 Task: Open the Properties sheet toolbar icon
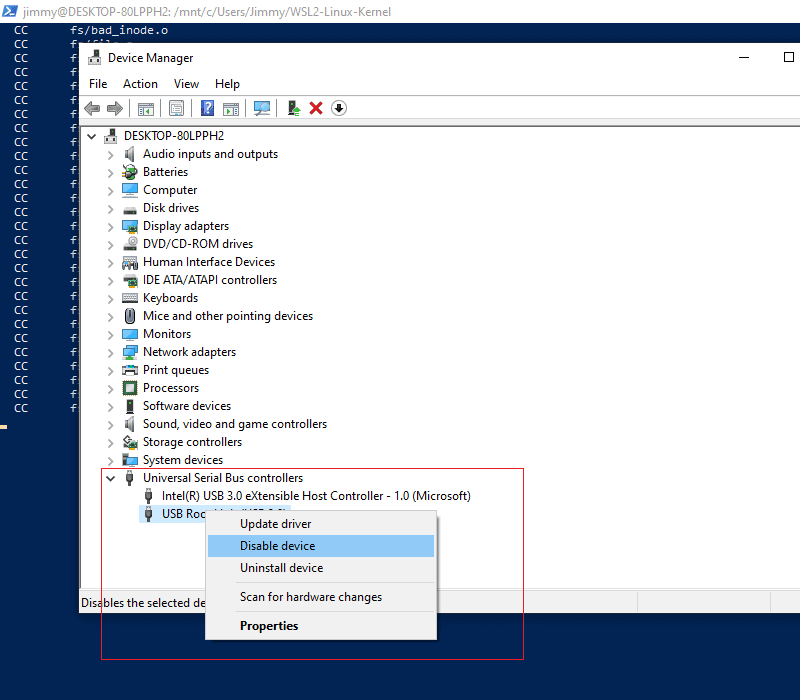pos(176,109)
